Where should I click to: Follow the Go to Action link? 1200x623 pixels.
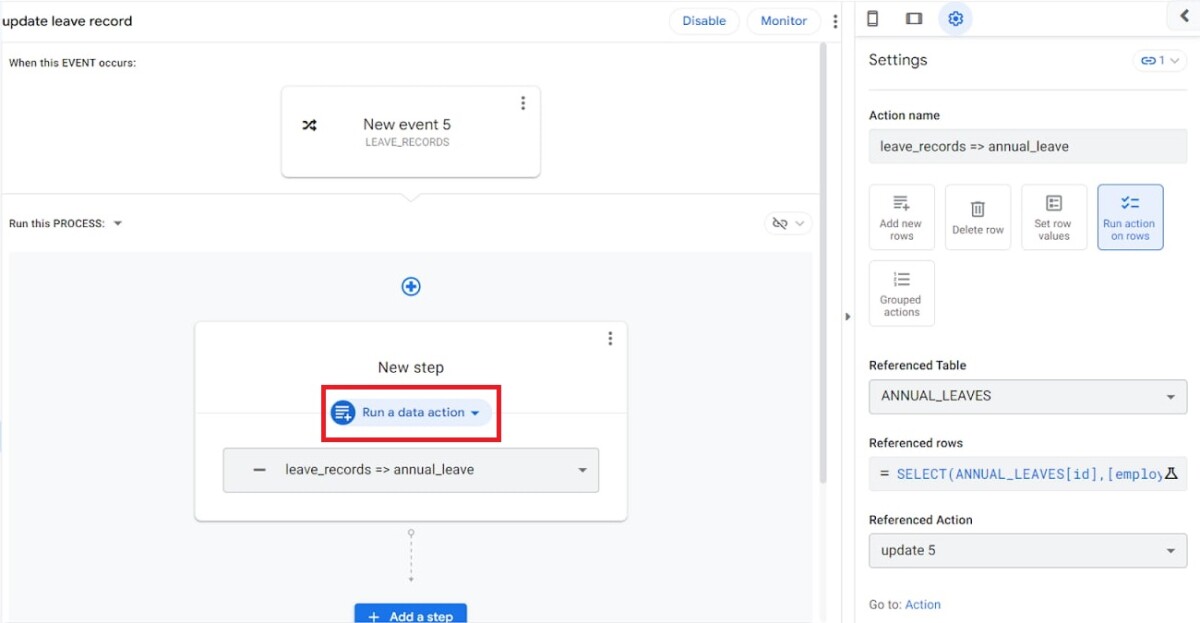coord(923,604)
